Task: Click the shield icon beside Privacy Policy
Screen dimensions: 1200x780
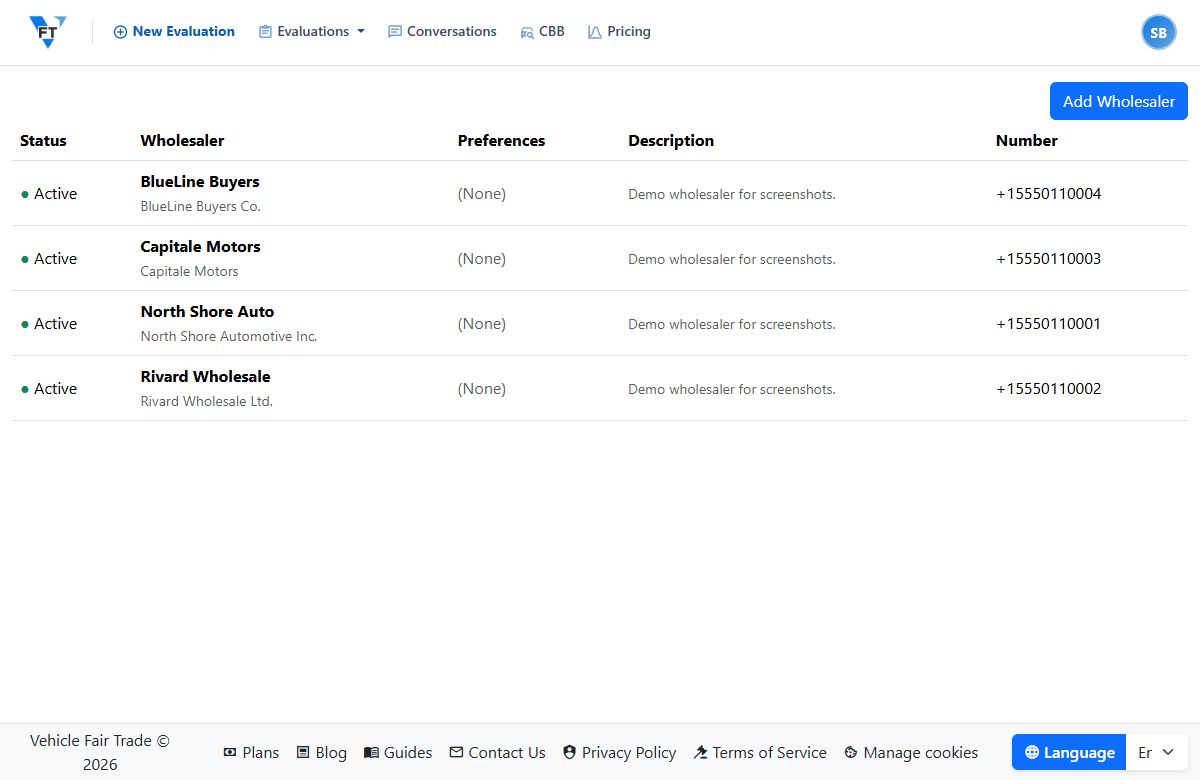Action: tap(569, 752)
